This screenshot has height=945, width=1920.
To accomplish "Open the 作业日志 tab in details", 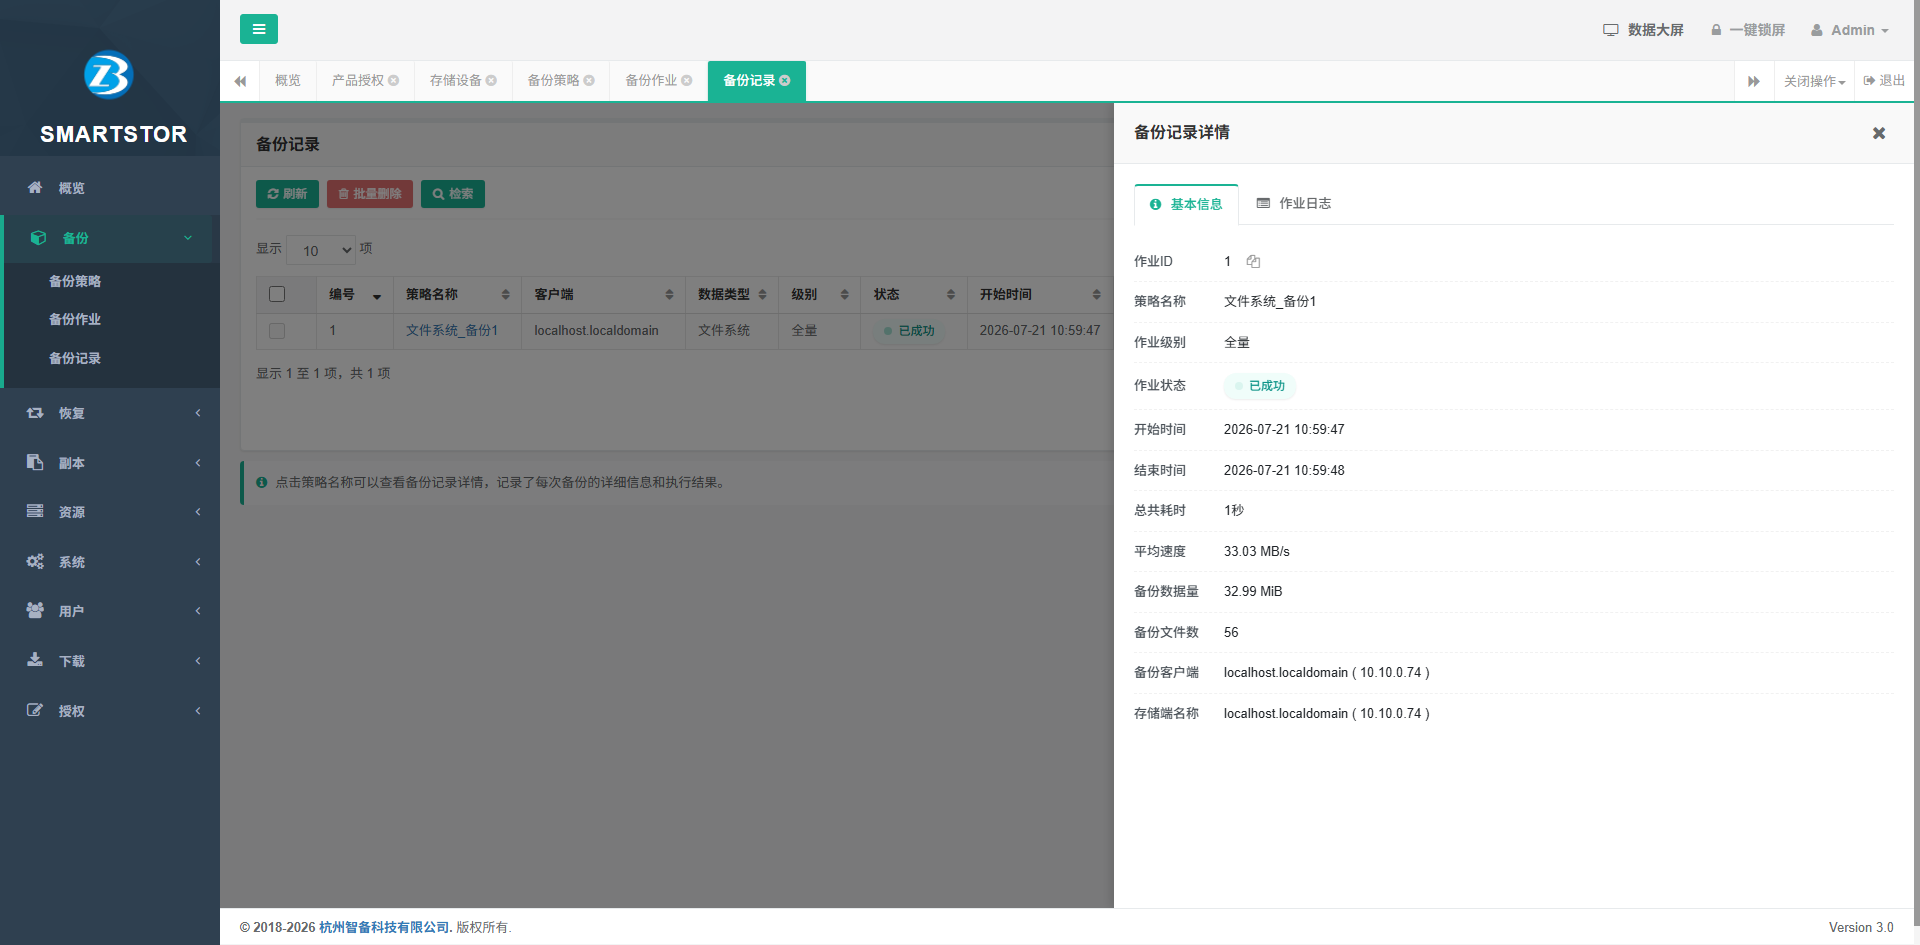I will pyautogui.click(x=1294, y=203).
